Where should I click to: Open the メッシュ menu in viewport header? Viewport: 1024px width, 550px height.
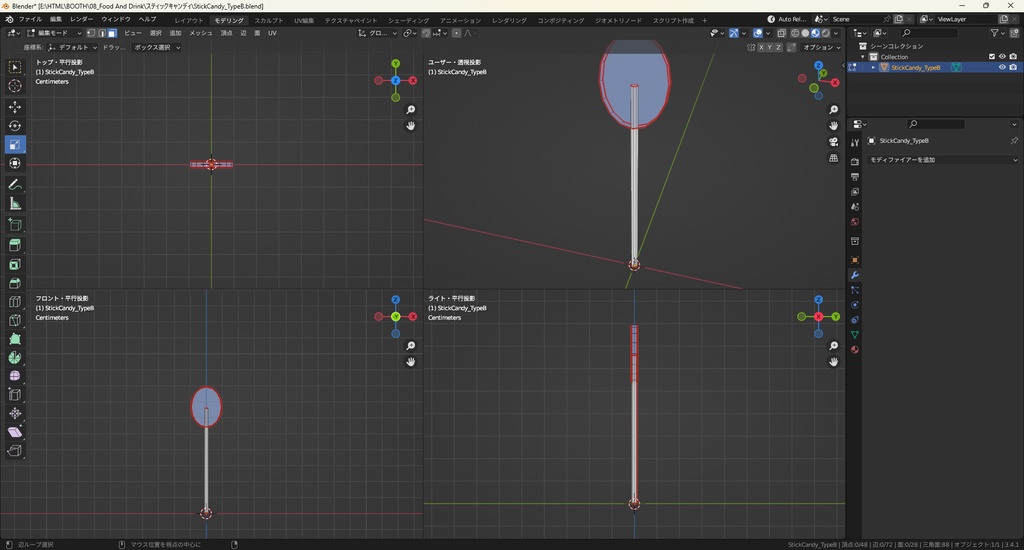point(201,33)
